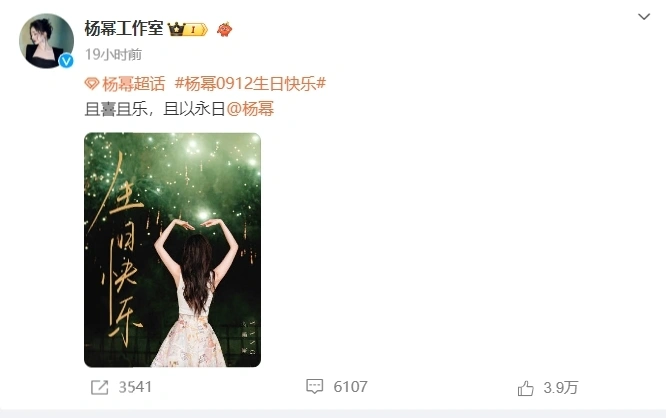Click the blue verified V badge

pos(66,61)
